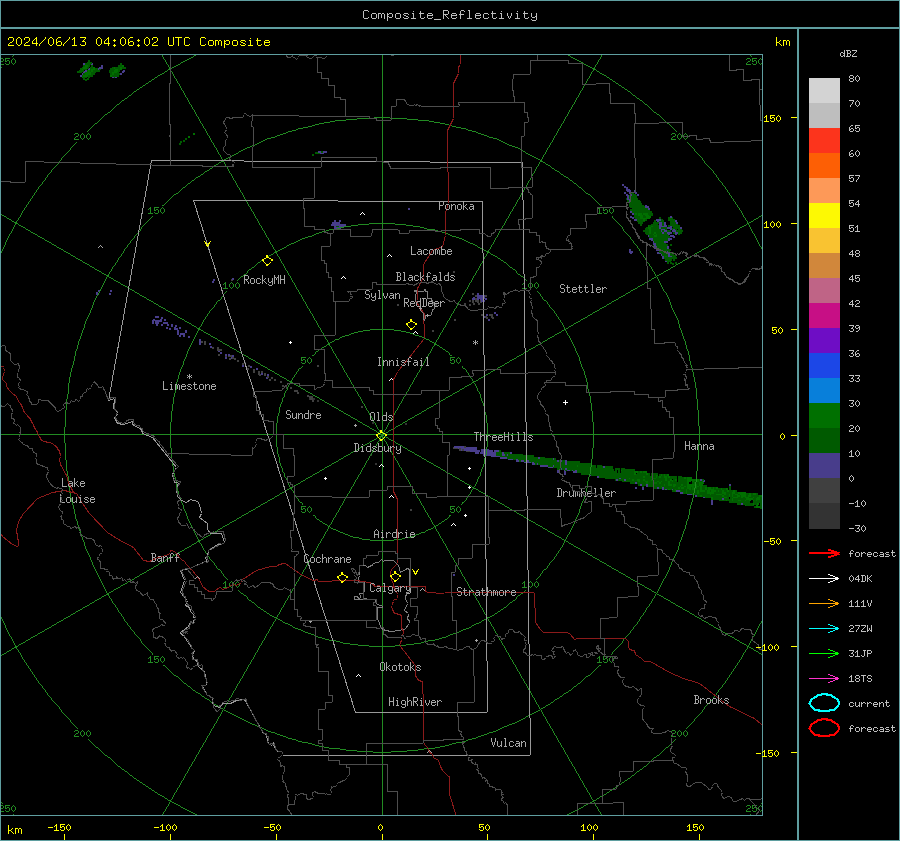Click the asterisk marker above Limestone
900x841 pixels.
[x=189, y=377]
